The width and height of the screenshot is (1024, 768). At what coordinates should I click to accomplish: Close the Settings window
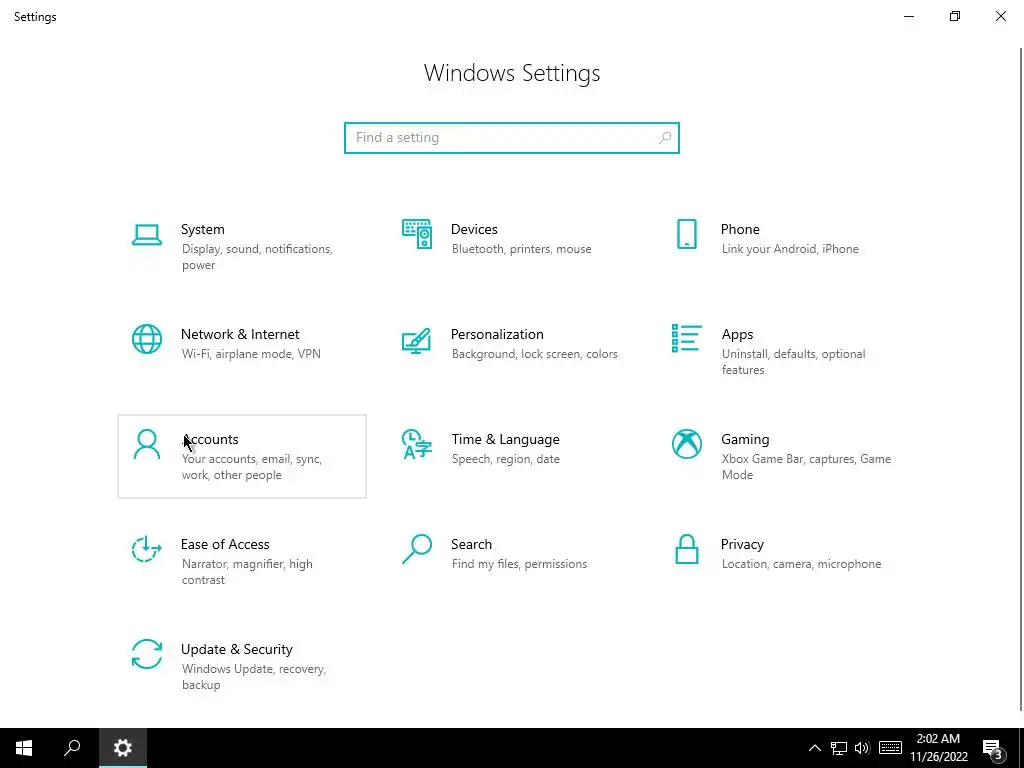pos(1000,16)
